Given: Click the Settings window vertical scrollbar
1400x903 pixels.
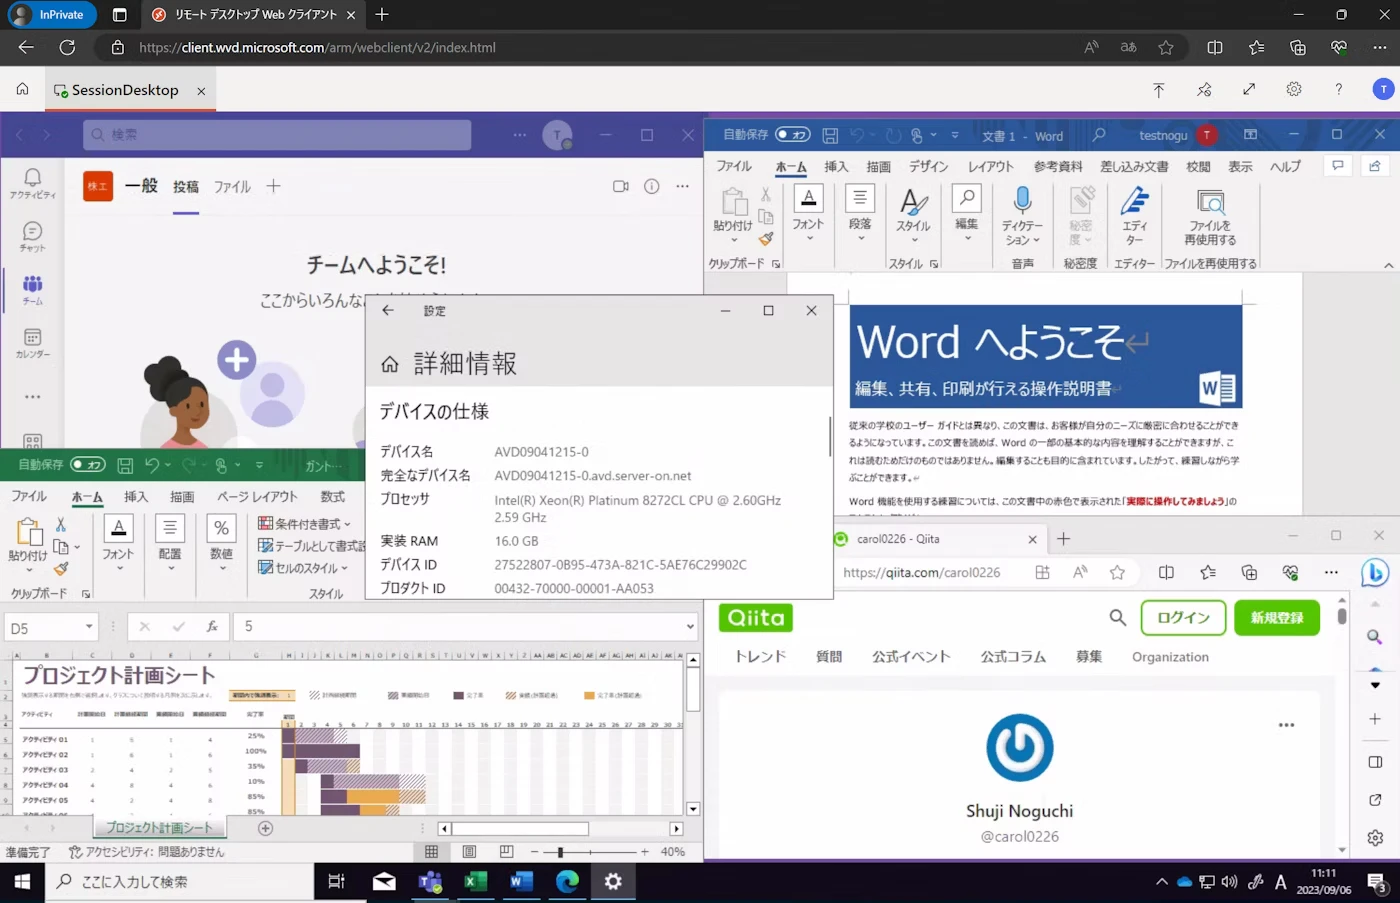Looking at the screenshot, I should pyautogui.click(x=829, y=437).
